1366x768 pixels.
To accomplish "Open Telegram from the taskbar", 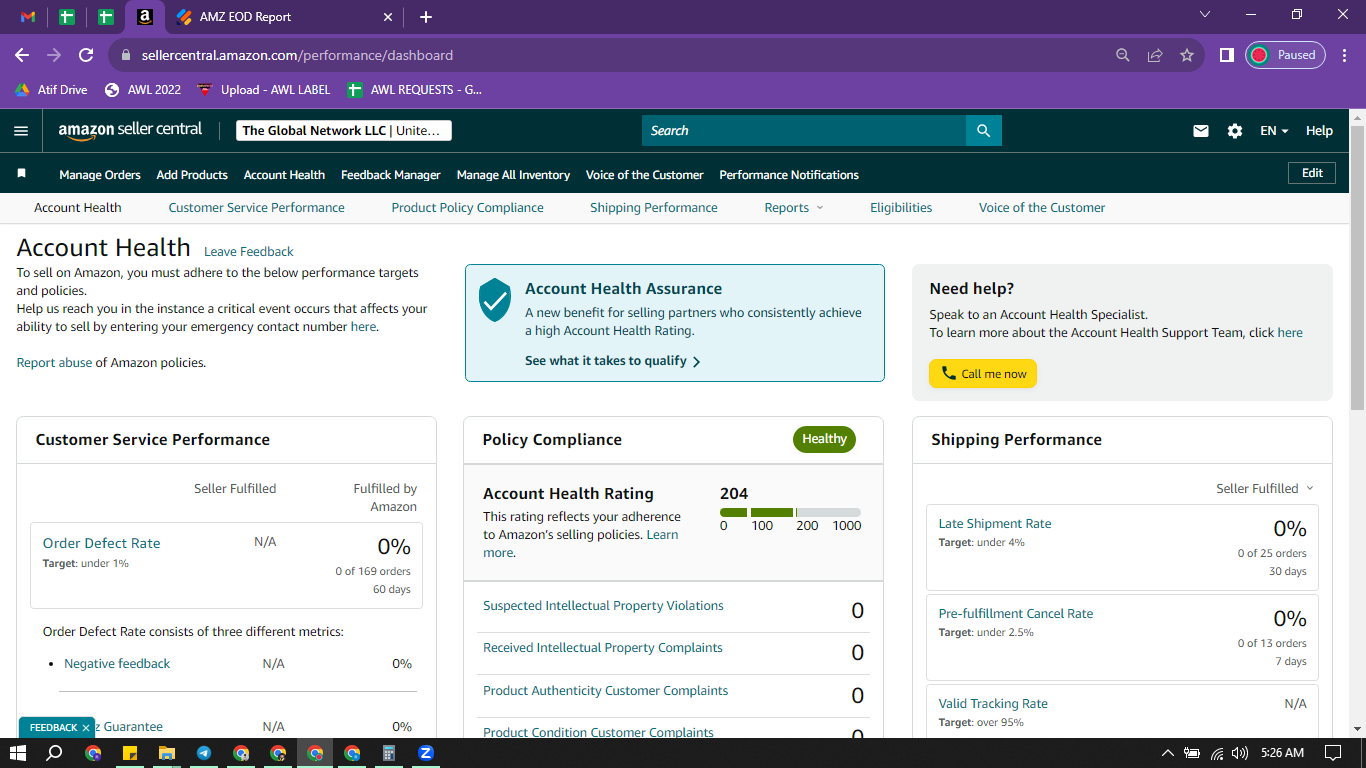I will click(204, 753).
